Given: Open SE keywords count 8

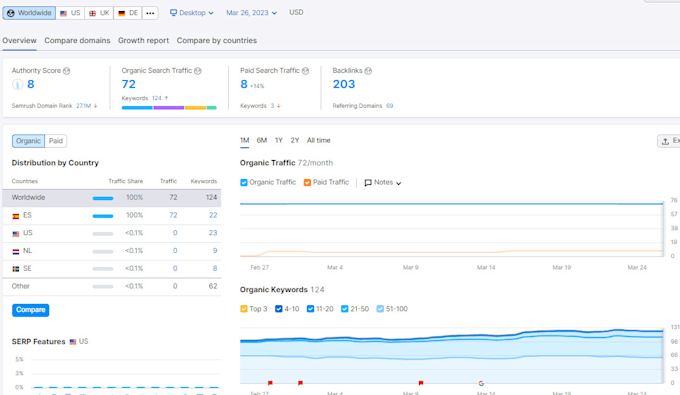Looking at the screenshot, I should tap(215, 269).
